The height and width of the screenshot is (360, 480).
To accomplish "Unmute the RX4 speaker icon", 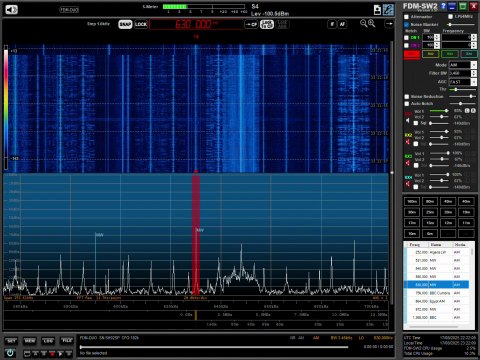I will tap(408, 184).
